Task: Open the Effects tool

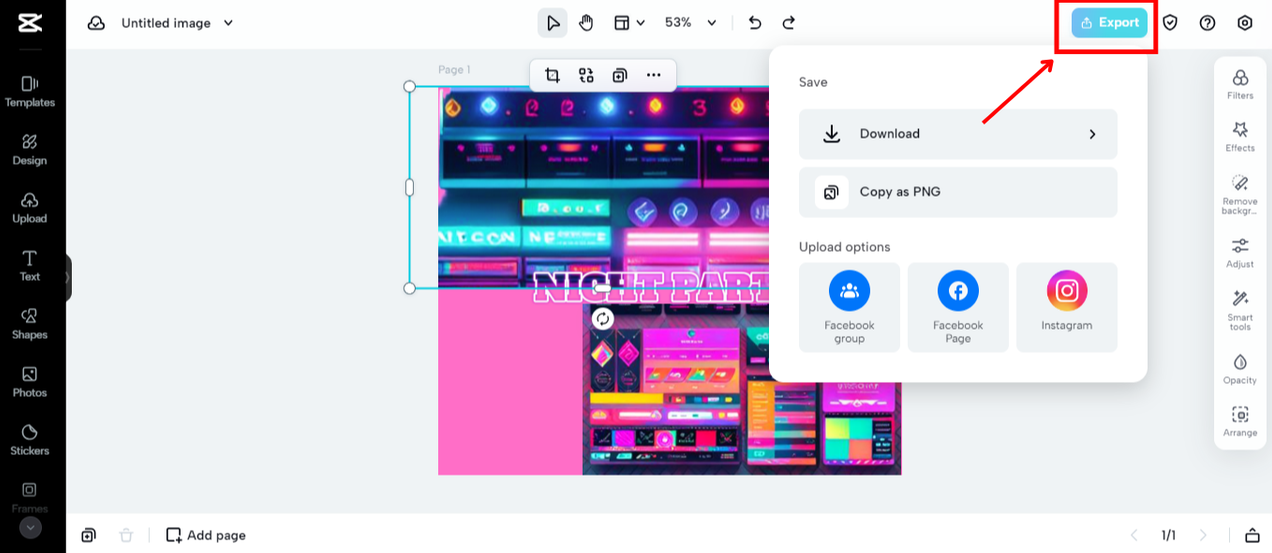Action: (x=1240, y=136)
